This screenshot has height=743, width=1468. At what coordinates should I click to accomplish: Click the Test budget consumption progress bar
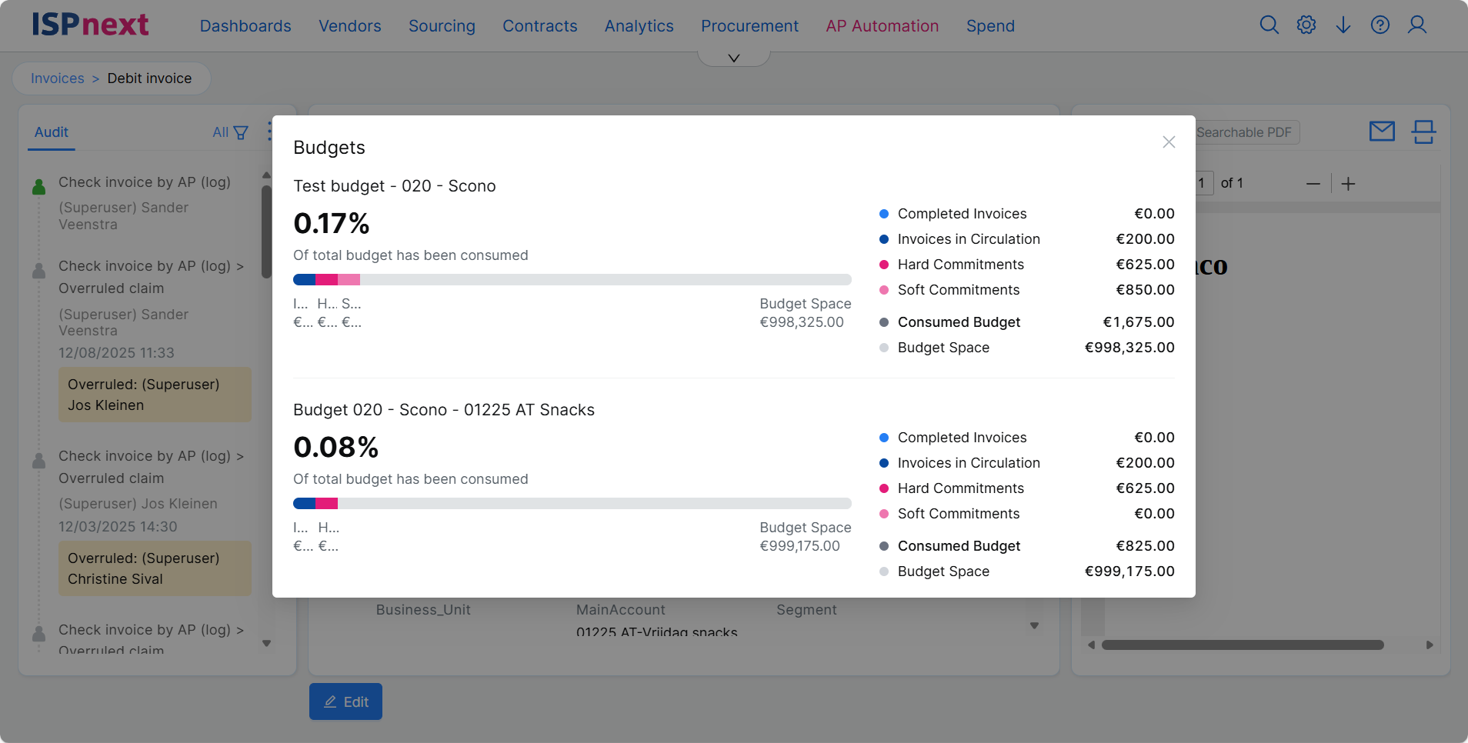click(572, 280)
